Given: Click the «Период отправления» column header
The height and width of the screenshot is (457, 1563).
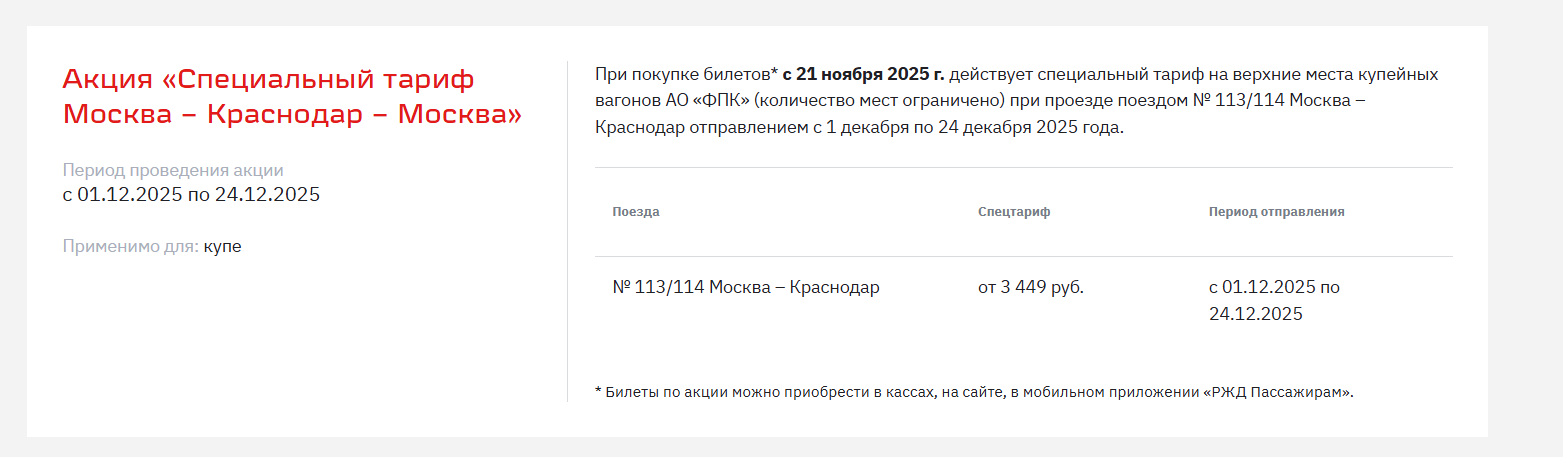Looking at the screenshot, I should 1276,212.
